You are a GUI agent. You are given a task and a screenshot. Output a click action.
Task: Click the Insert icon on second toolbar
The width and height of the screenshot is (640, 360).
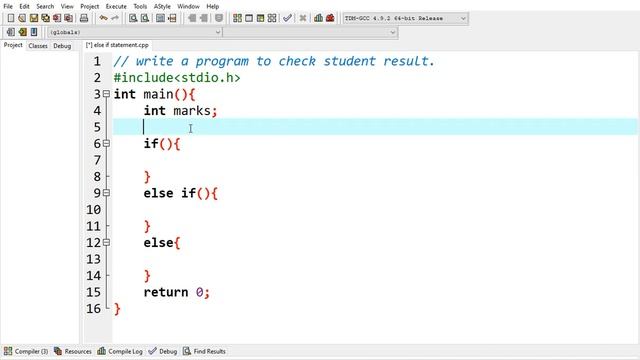click(11, 32)
